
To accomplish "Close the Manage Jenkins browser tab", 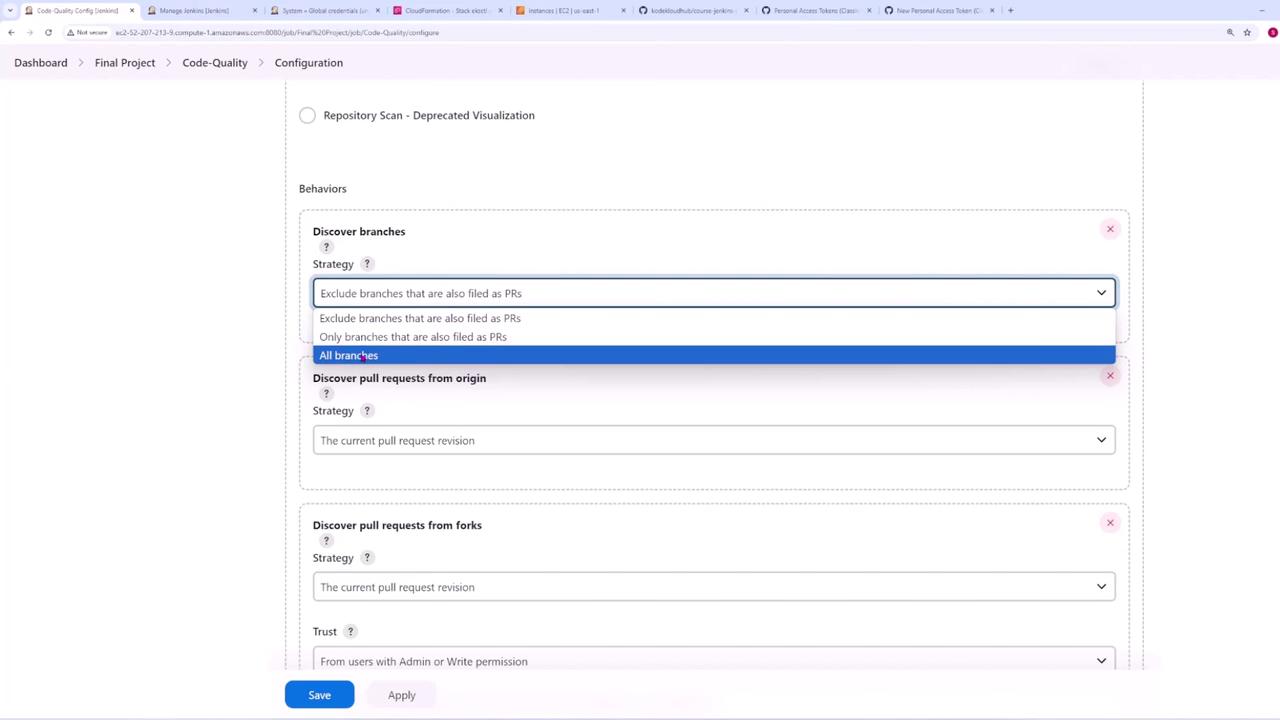I will pos(254,10).
